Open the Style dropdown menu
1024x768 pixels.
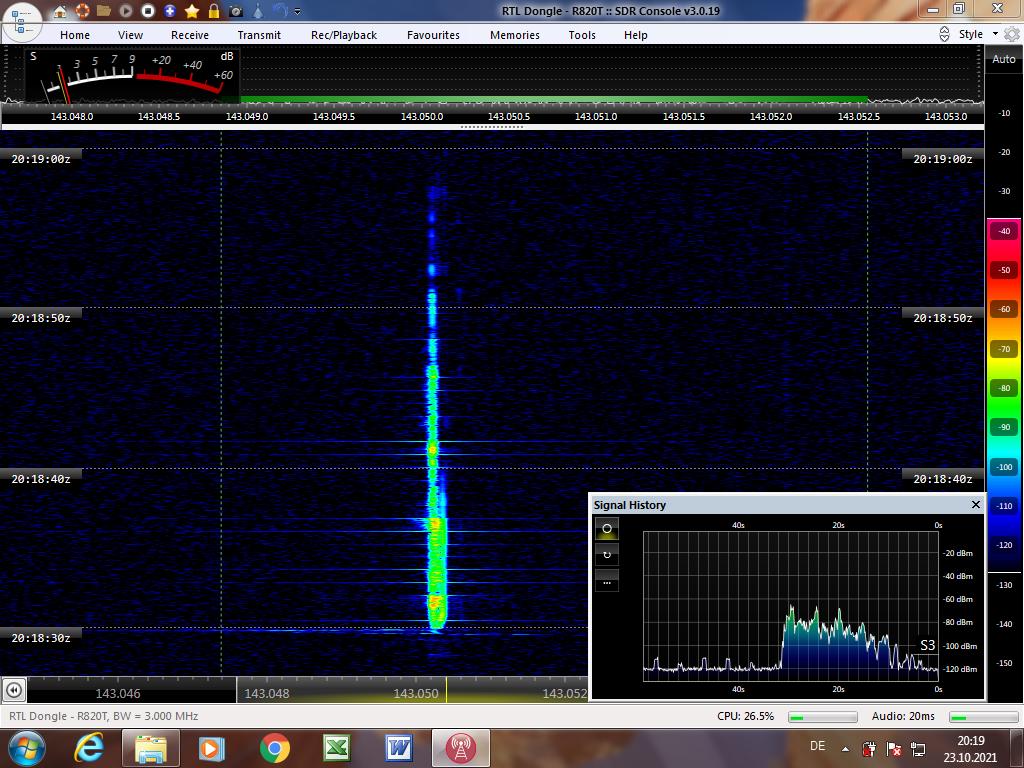[978, 34]
